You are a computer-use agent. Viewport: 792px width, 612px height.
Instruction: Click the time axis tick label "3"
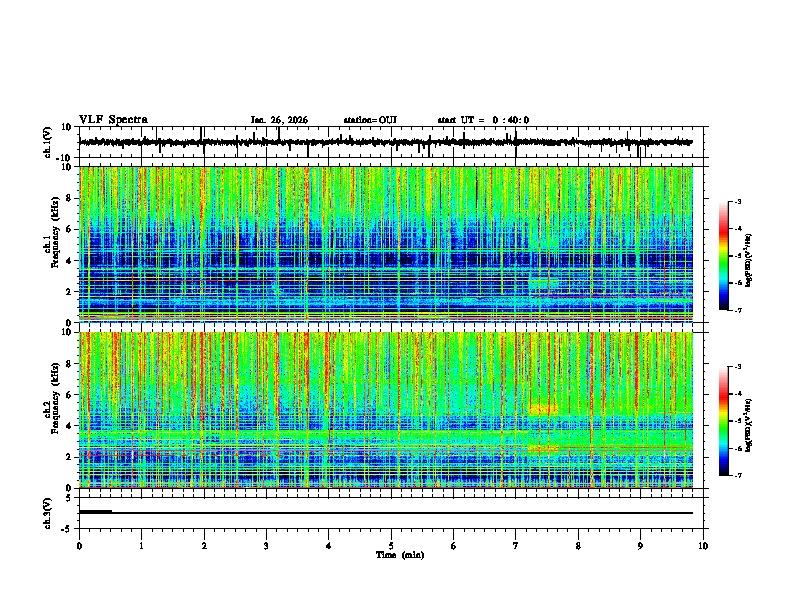tap(266, 546)
